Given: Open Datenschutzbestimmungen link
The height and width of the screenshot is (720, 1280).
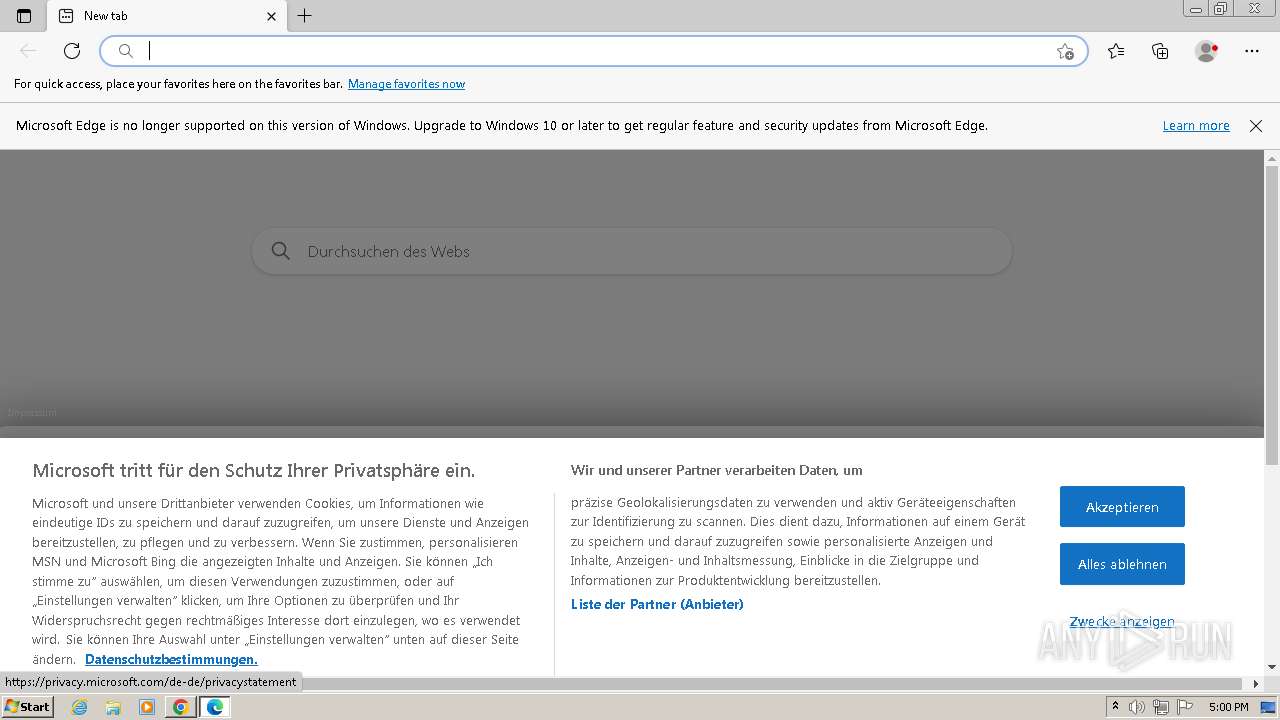Looking at the screenshot, I should click(171, 659).
